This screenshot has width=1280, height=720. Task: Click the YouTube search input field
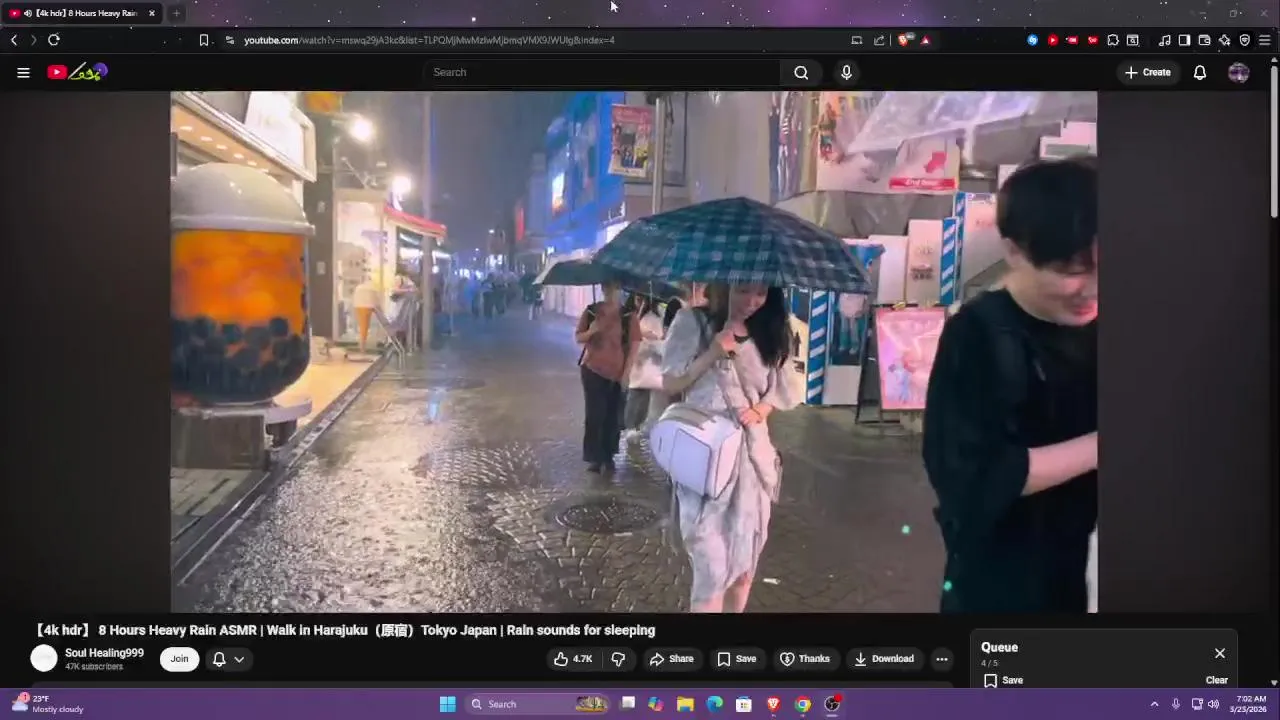[603, 72]
